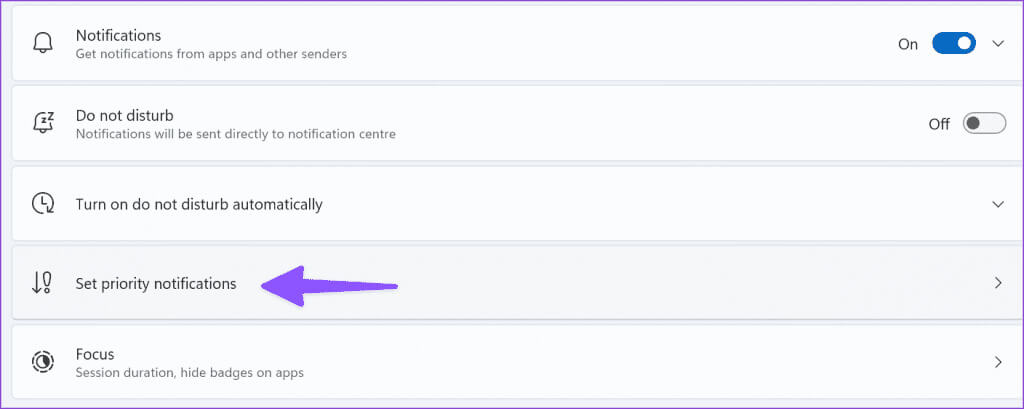Enable the Do not disturb toggle

[x=984, y=123]
